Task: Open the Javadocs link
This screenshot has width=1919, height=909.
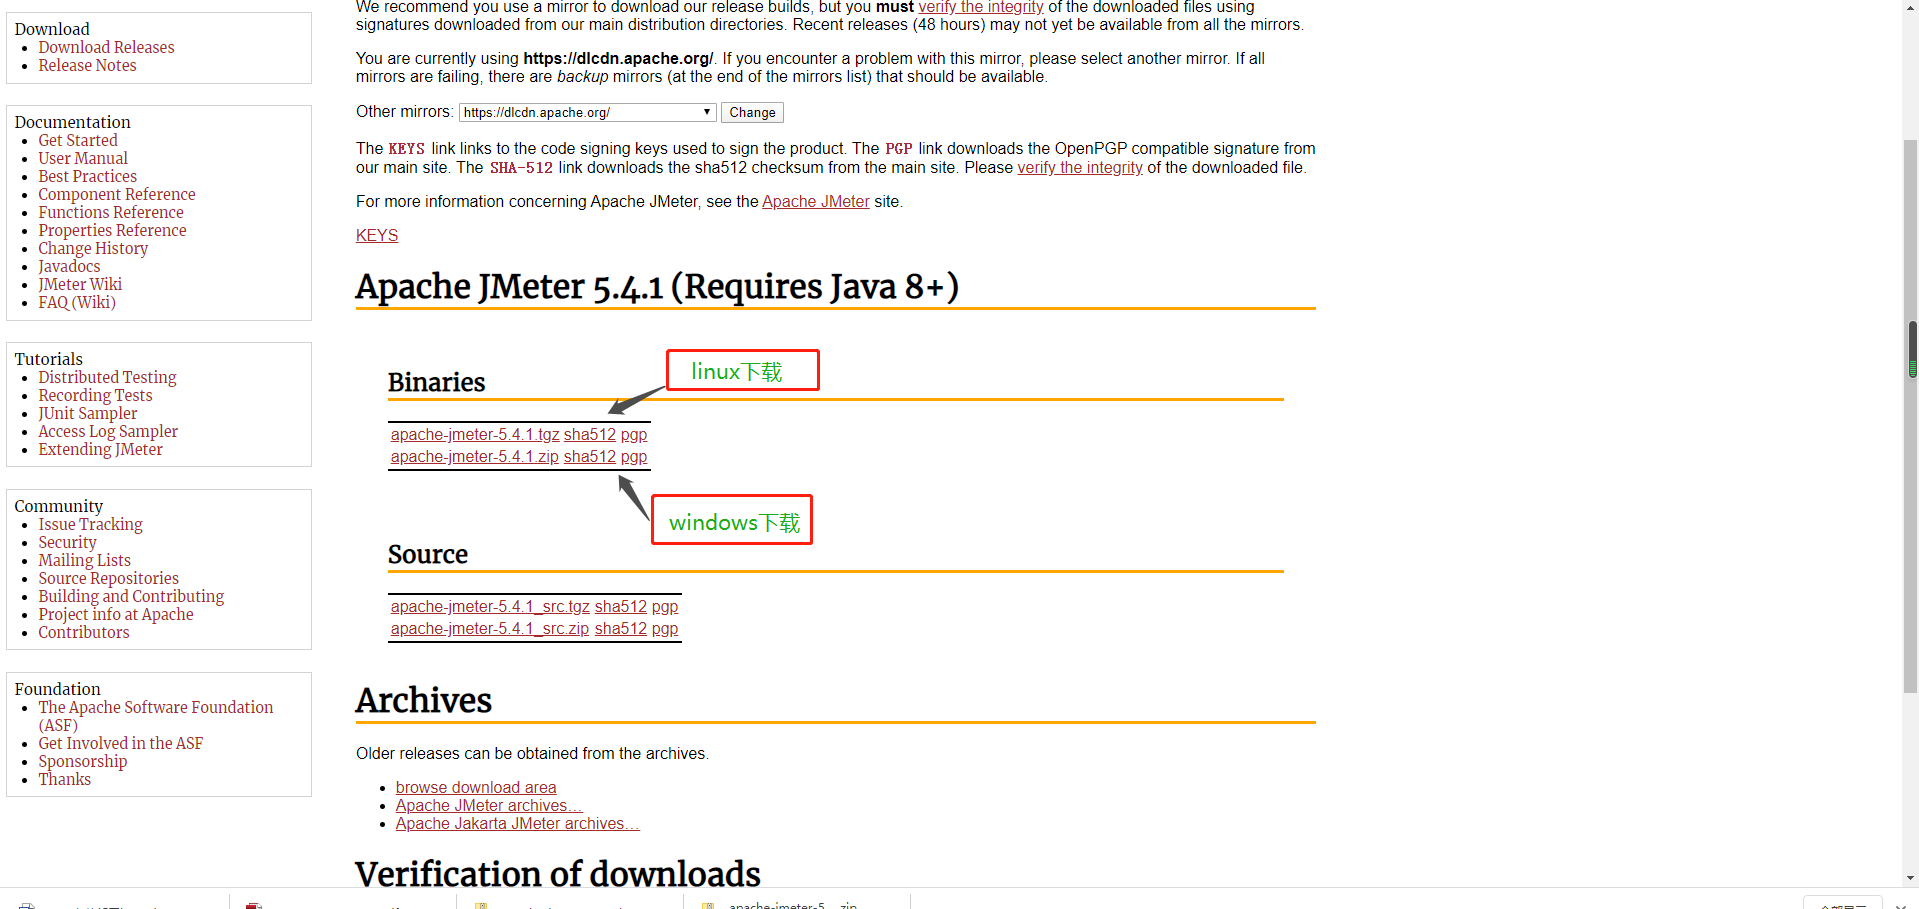Action: [69, 266]
